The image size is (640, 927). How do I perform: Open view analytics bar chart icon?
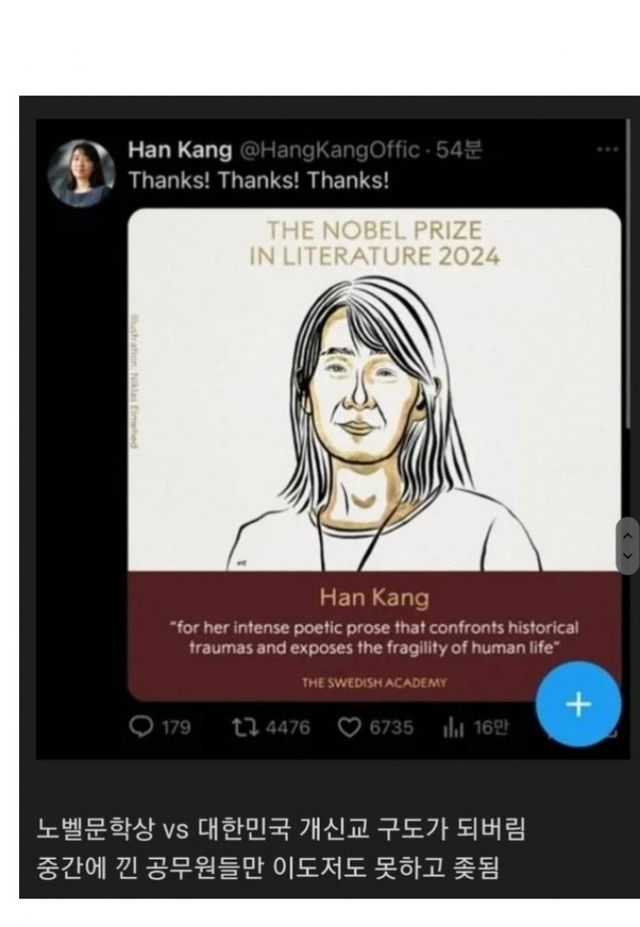451,728
